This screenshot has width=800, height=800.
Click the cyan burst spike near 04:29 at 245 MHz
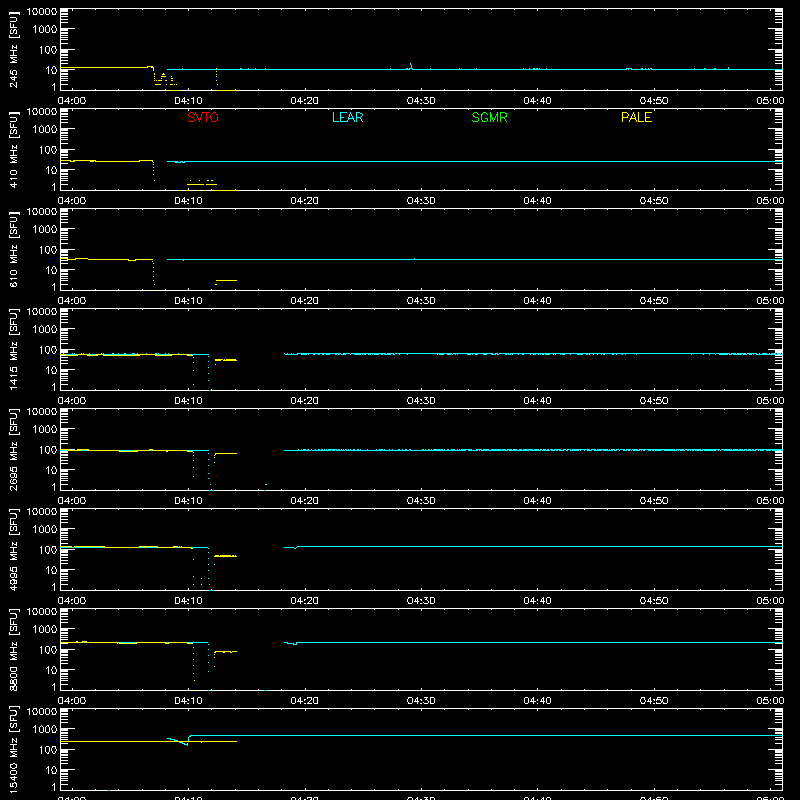[411, 66]
